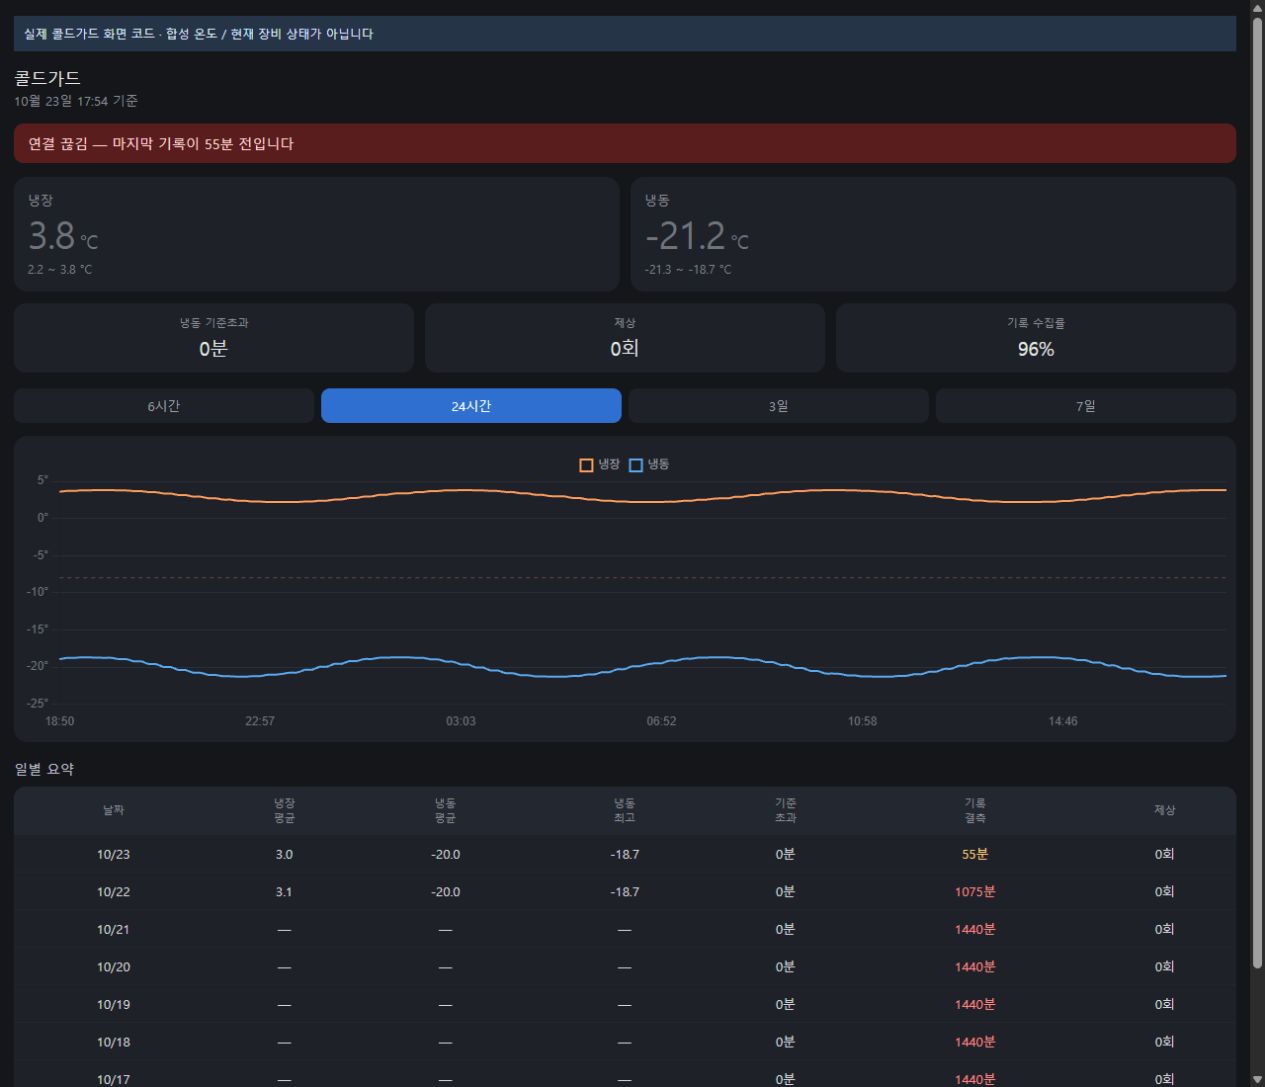Image resolution: width=1265 pixels, height=1087 pixels.
Task: Click the 일별 요약 section heading
Action: pos(44,769)
